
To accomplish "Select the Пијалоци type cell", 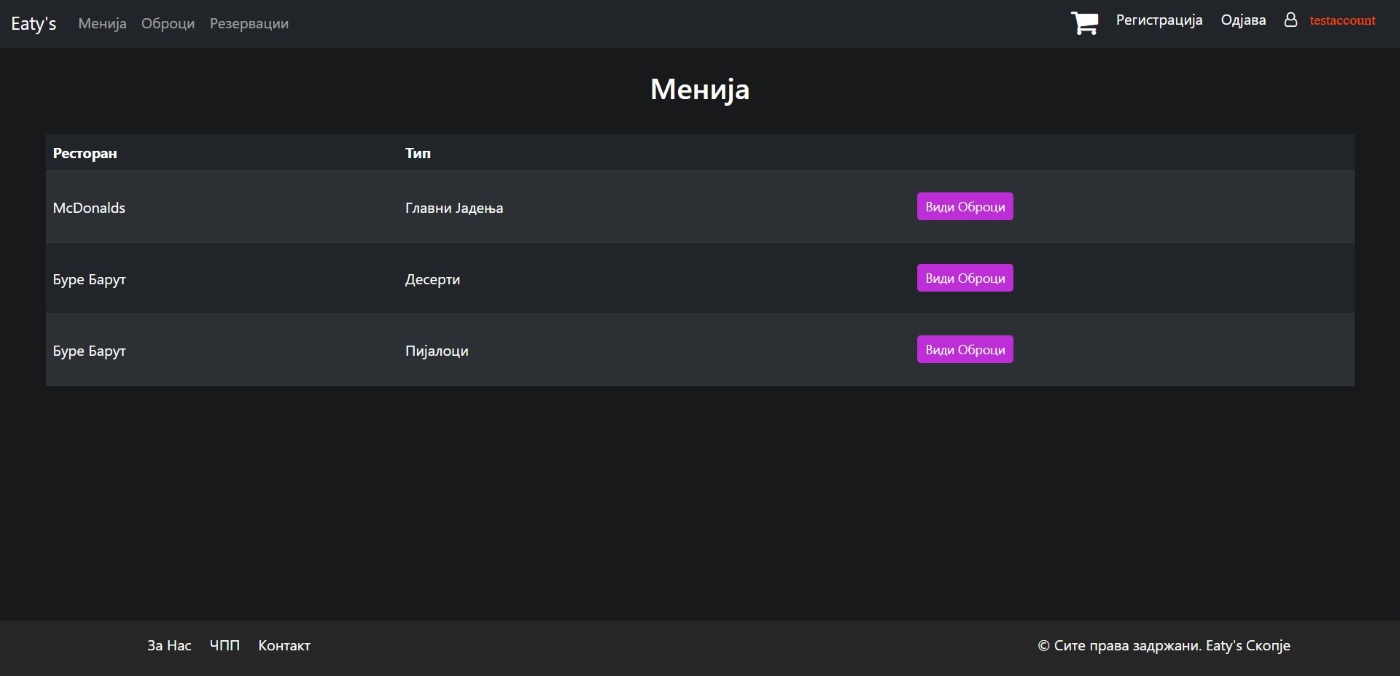I will 436,351.
